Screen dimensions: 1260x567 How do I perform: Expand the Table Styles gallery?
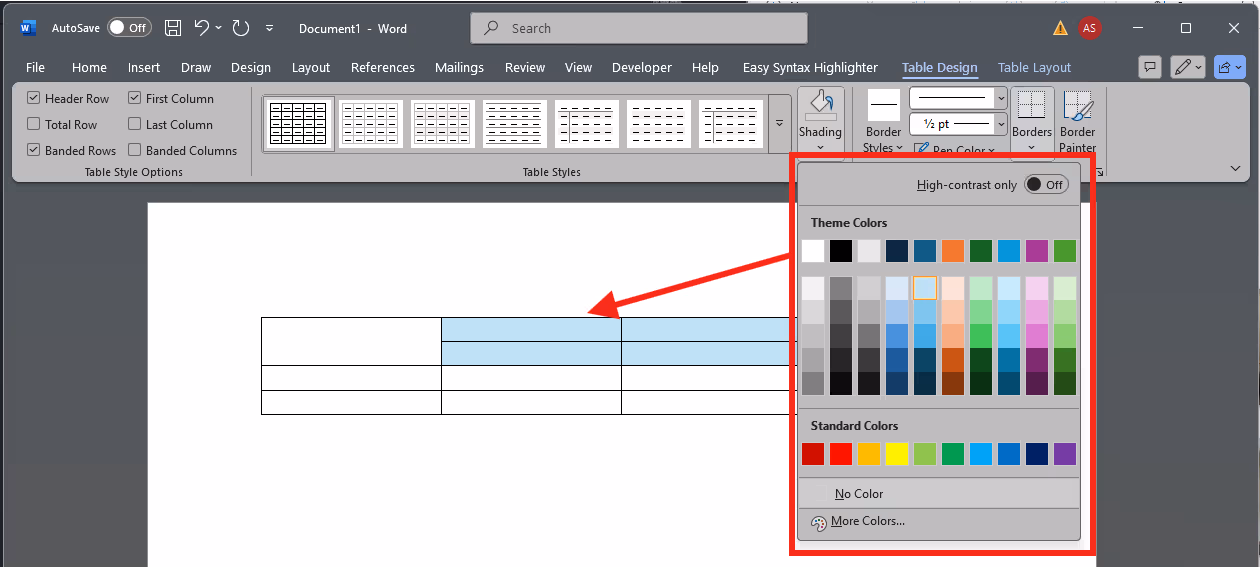point(779,123)
